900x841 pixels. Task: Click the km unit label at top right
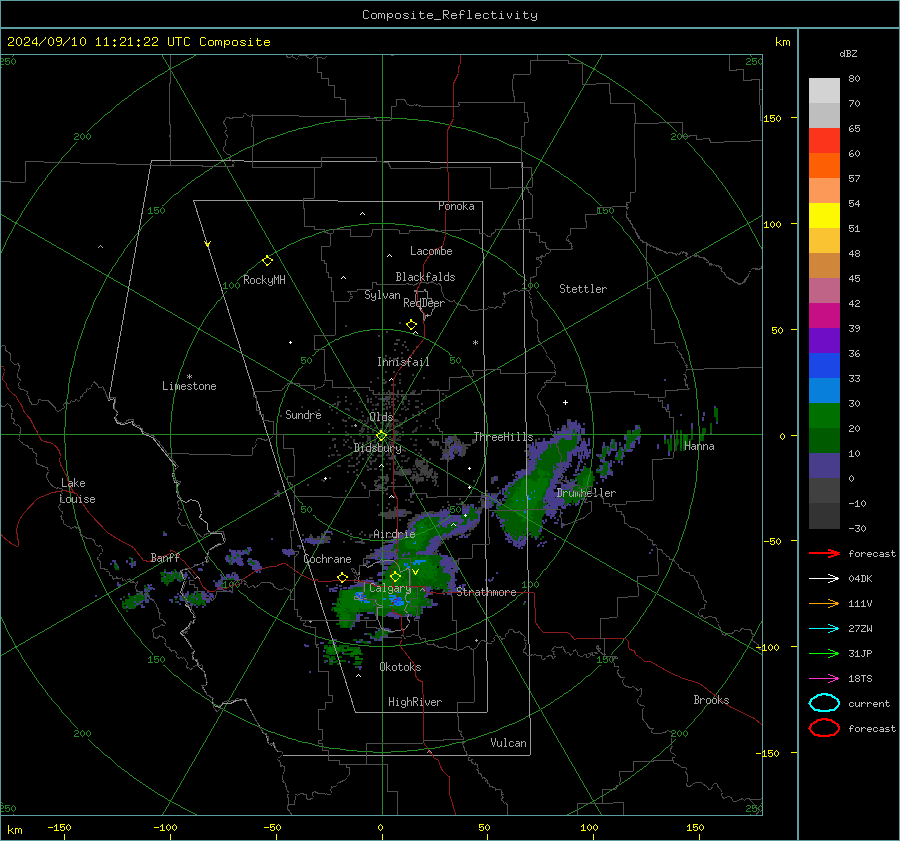pos(782,42)
